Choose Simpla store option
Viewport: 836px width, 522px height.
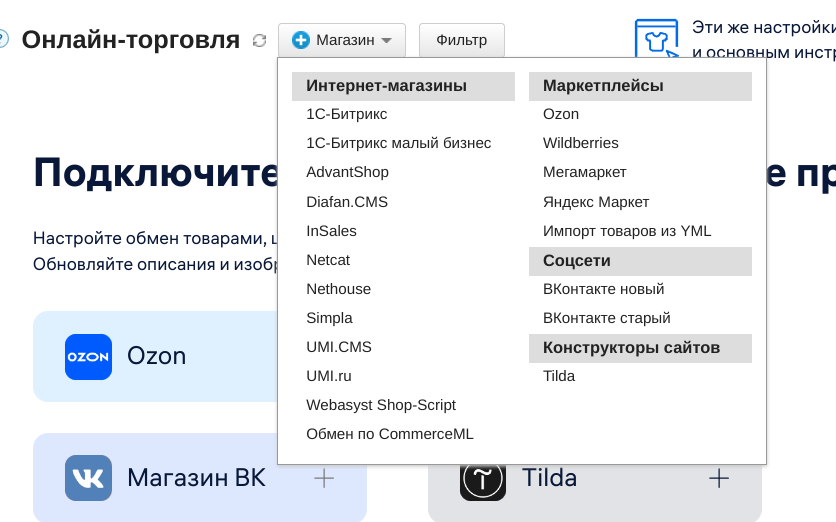(x=329, y=318)
